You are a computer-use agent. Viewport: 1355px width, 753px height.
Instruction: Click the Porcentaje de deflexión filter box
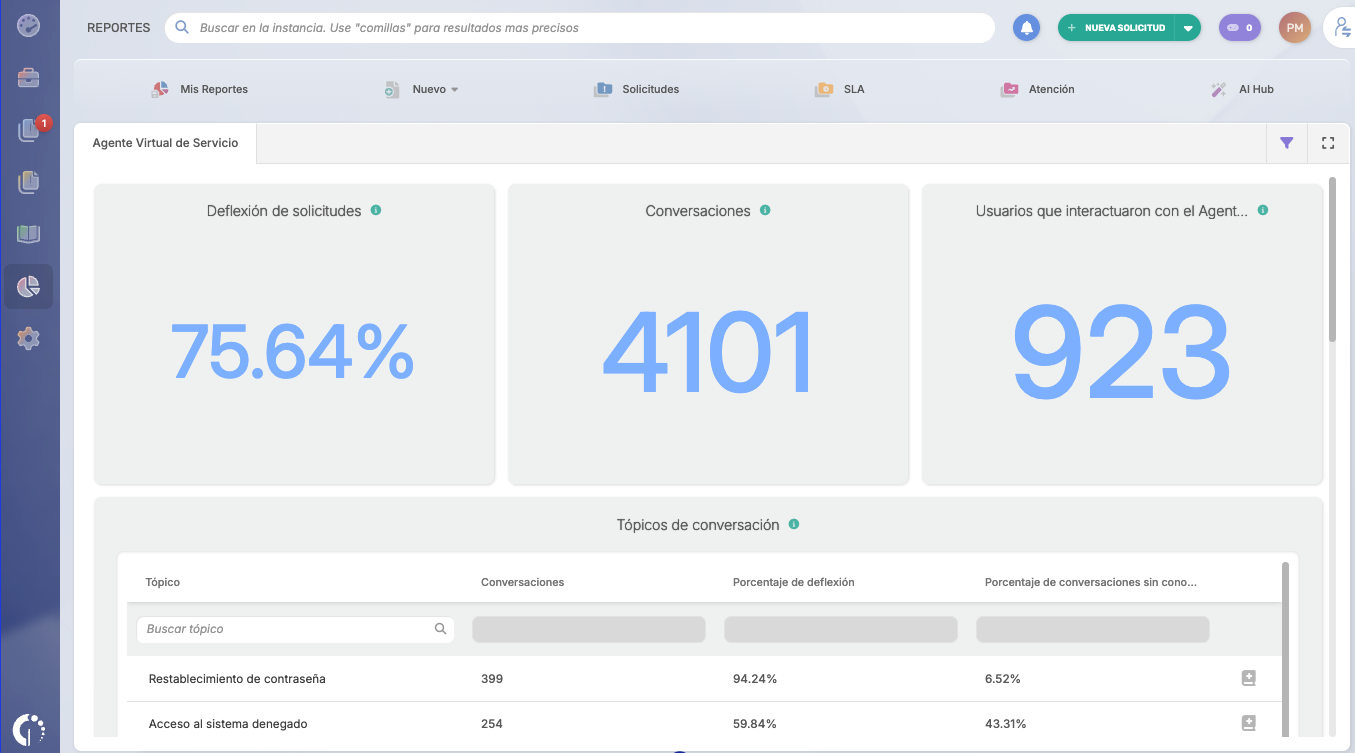point(841,629)
